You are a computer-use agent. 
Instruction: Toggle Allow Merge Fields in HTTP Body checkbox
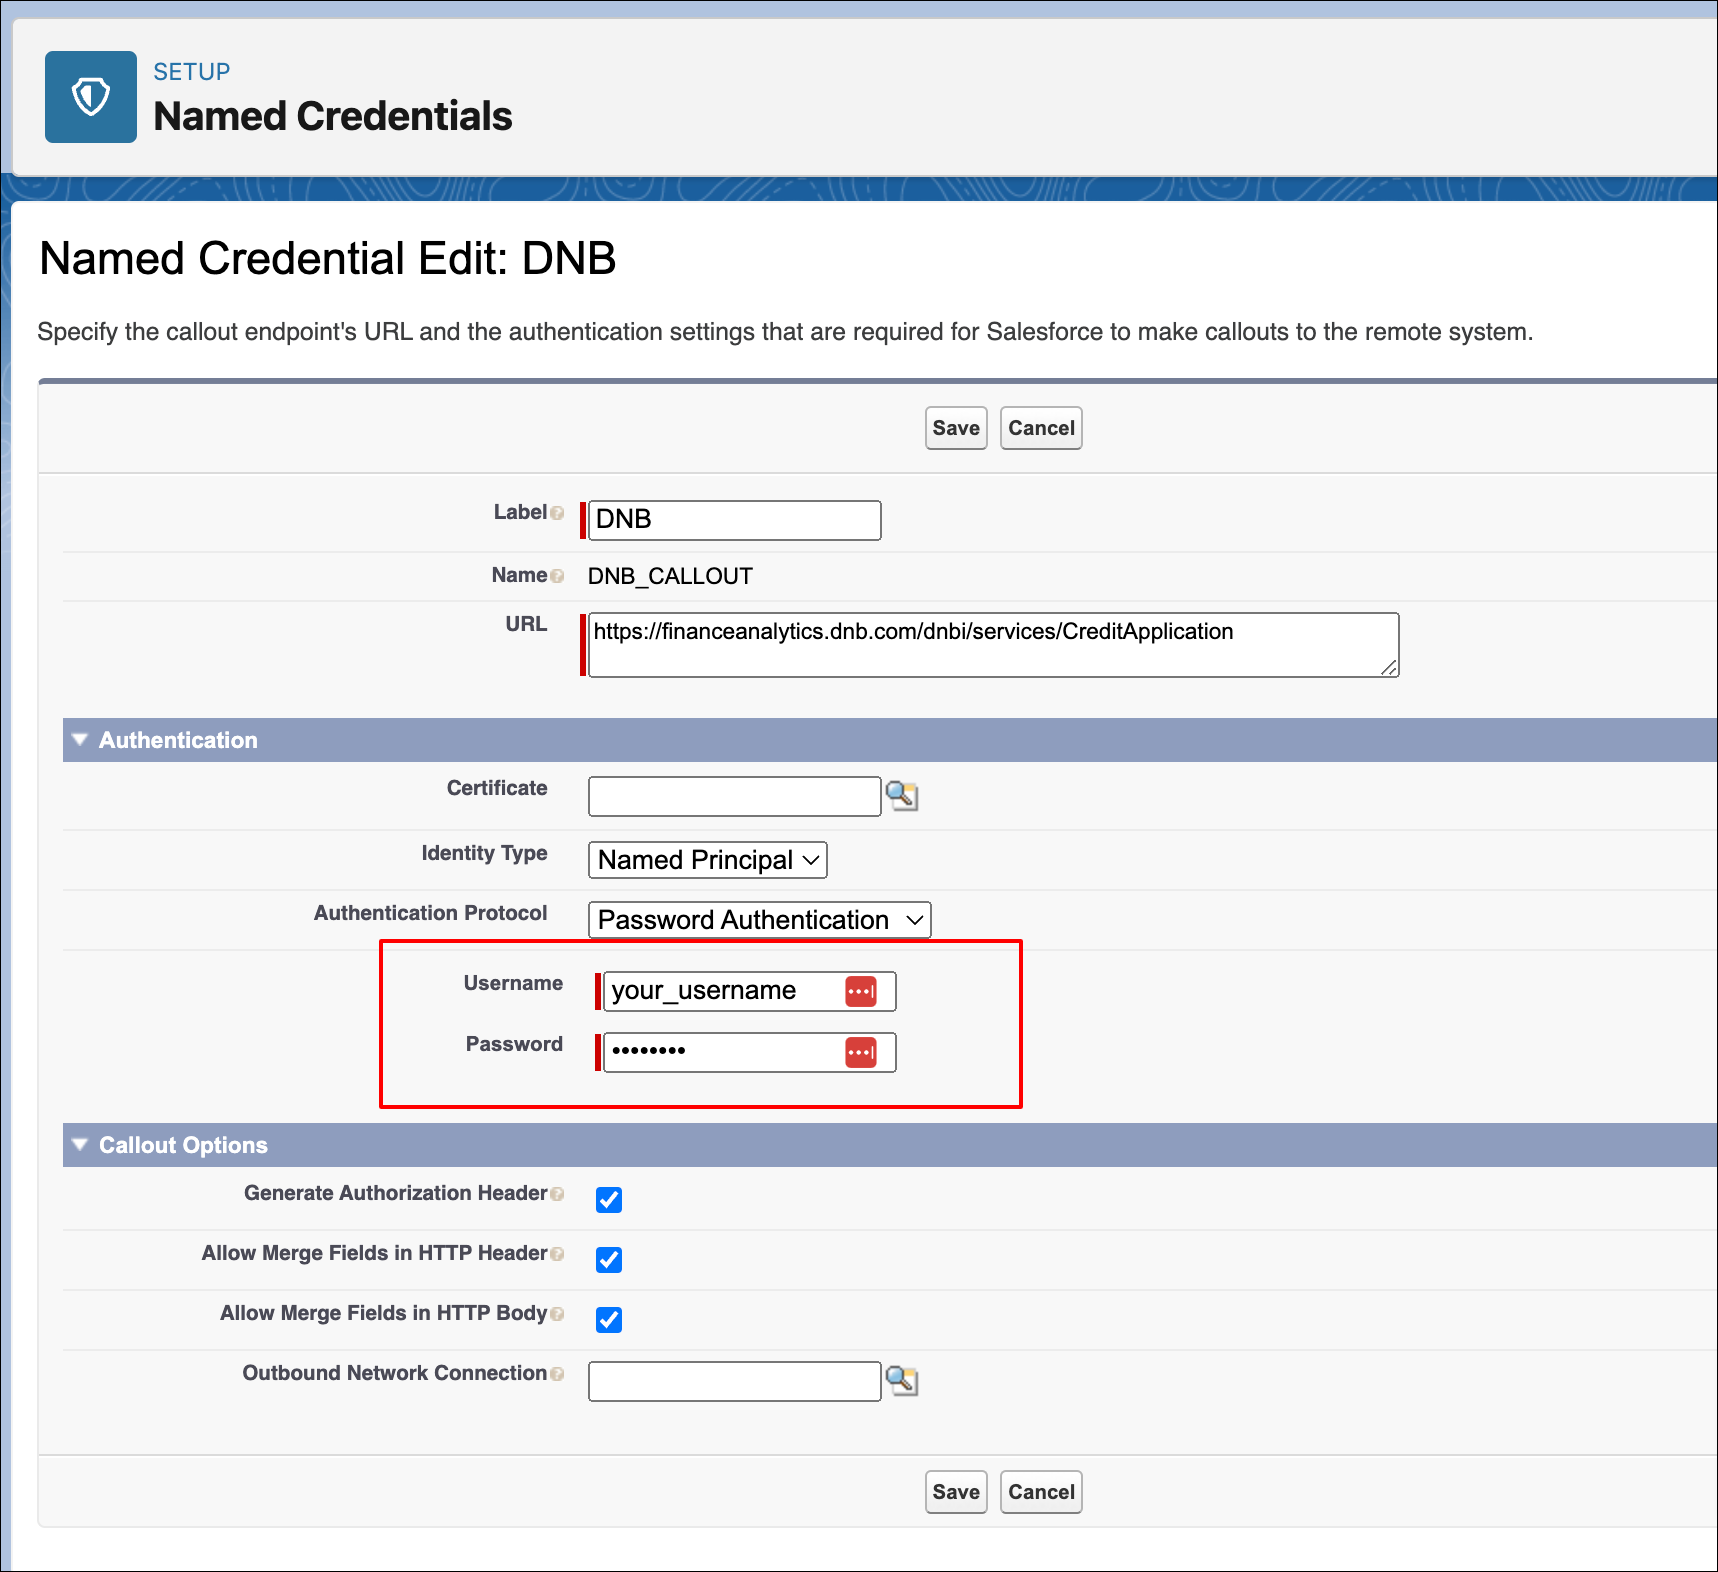[x=609, y=1320]
